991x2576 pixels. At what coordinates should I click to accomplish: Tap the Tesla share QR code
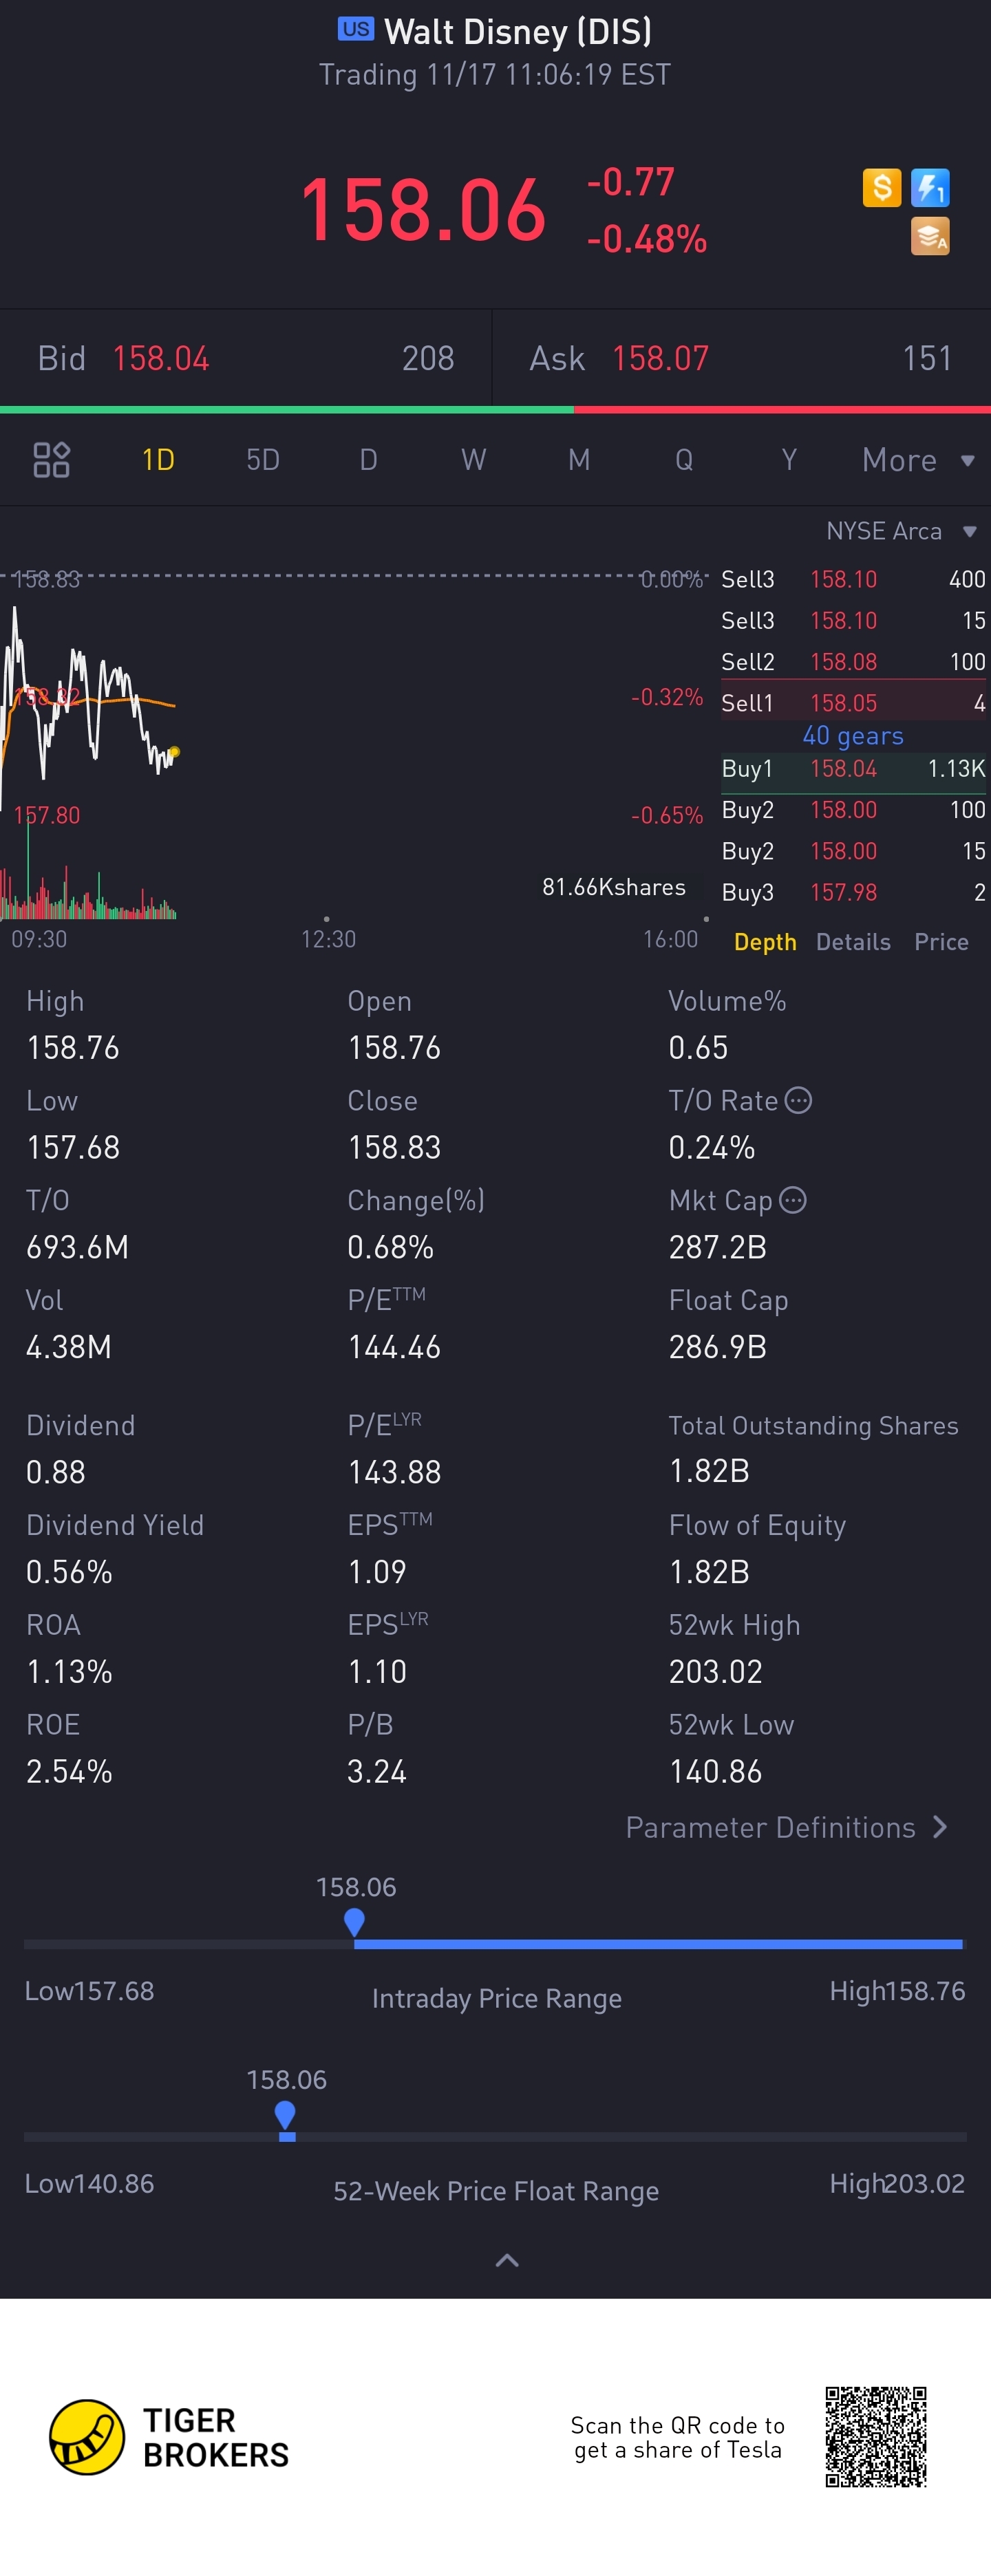tap(876, 2437)
